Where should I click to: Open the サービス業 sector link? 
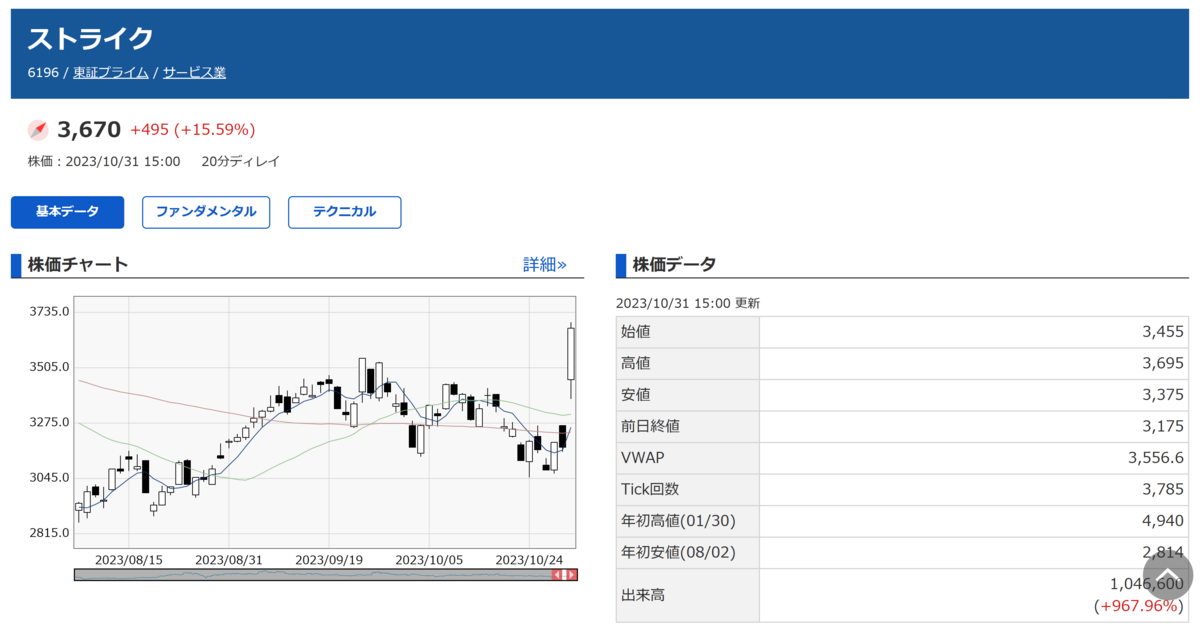click(194, 72)
